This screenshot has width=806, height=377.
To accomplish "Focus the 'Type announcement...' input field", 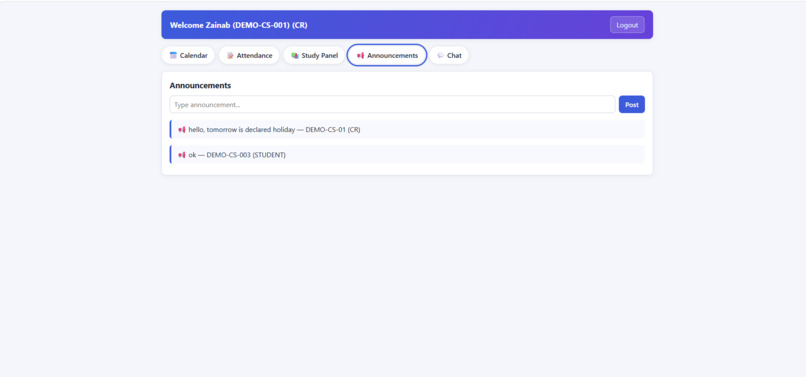I will 392,104.
